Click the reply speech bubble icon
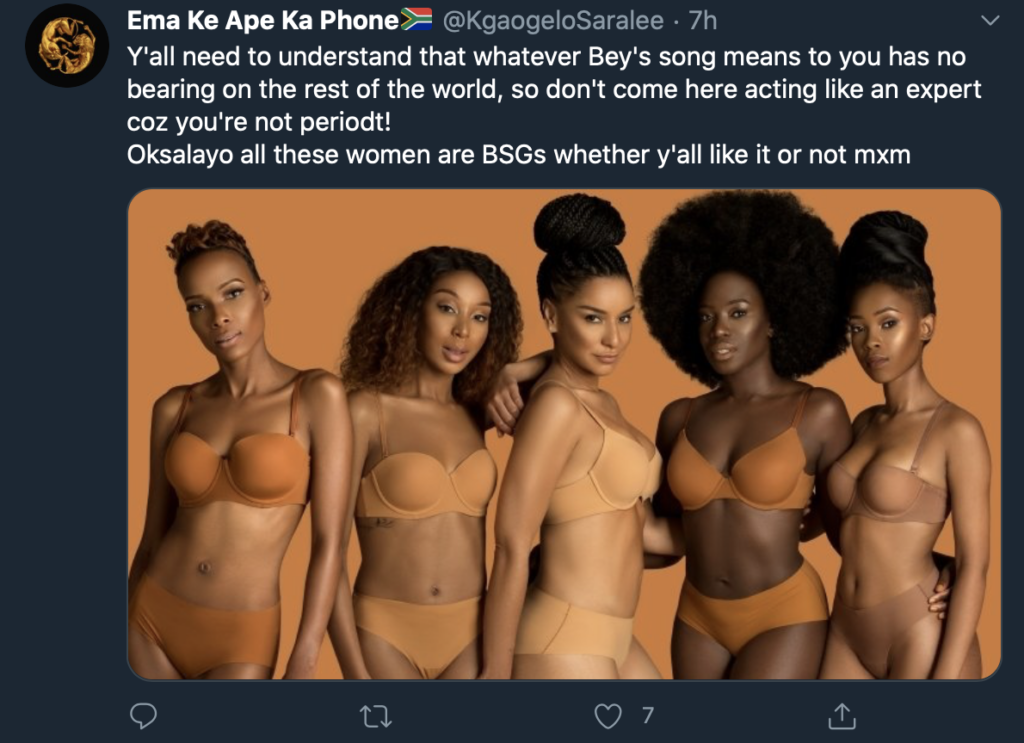This screenshot has height=743, width=1024. (x=143, y=716)
